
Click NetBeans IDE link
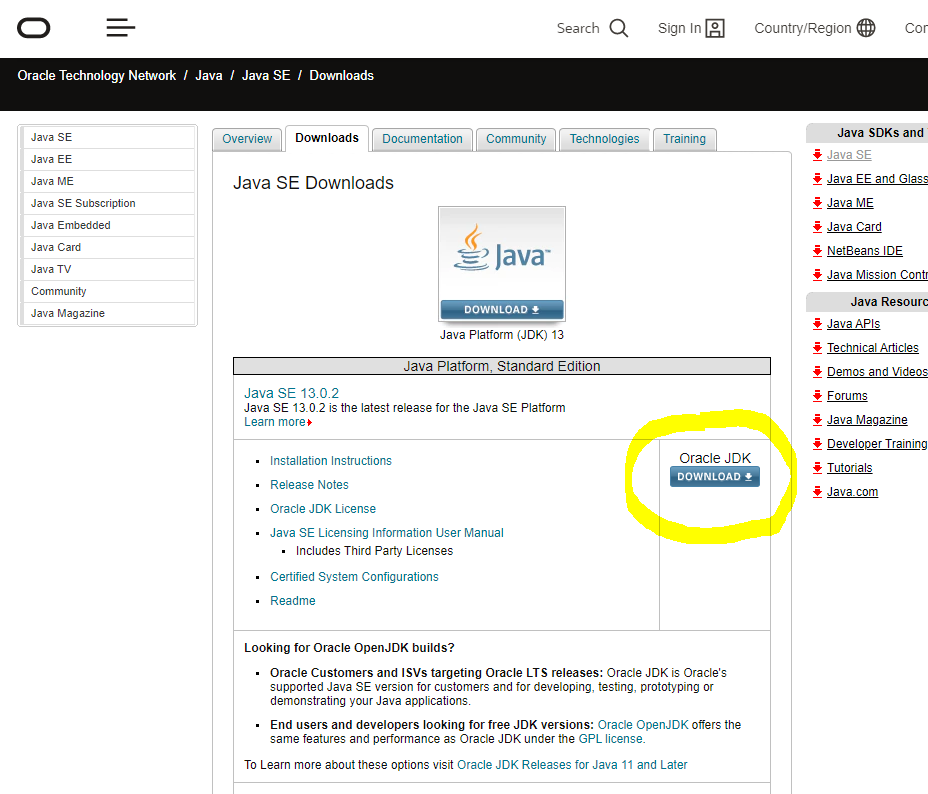click(864, 251)
